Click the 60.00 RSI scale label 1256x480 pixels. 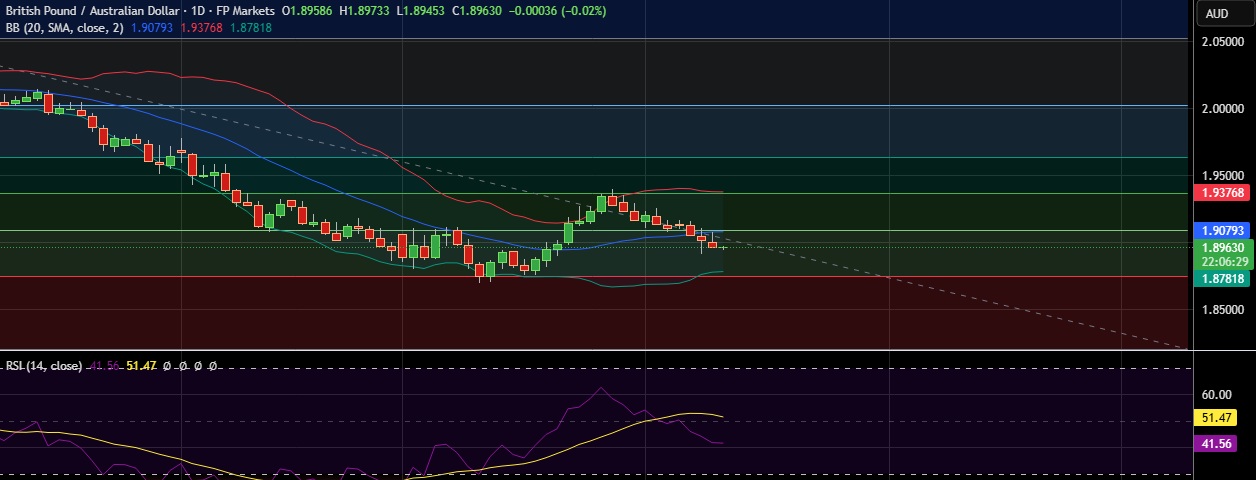tap(1222, 395)
